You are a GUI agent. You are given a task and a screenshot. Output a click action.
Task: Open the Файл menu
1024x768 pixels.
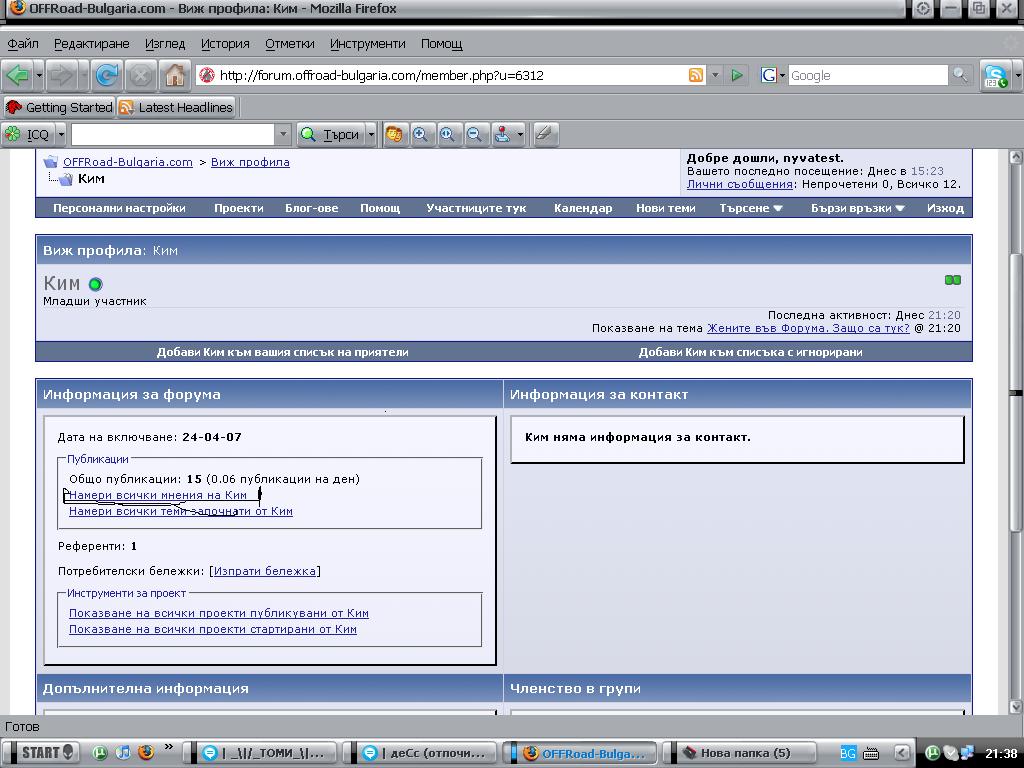point(23,44)
